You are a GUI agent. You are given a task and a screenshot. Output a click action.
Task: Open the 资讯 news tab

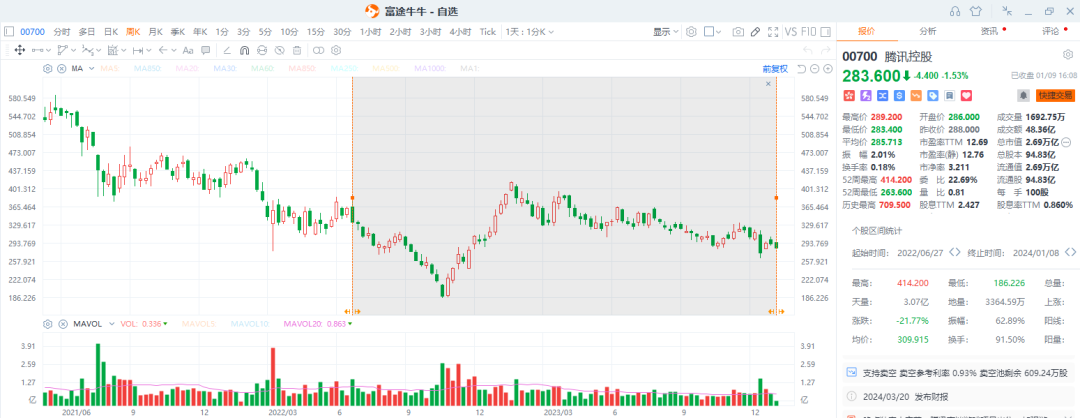coord(990,31)
